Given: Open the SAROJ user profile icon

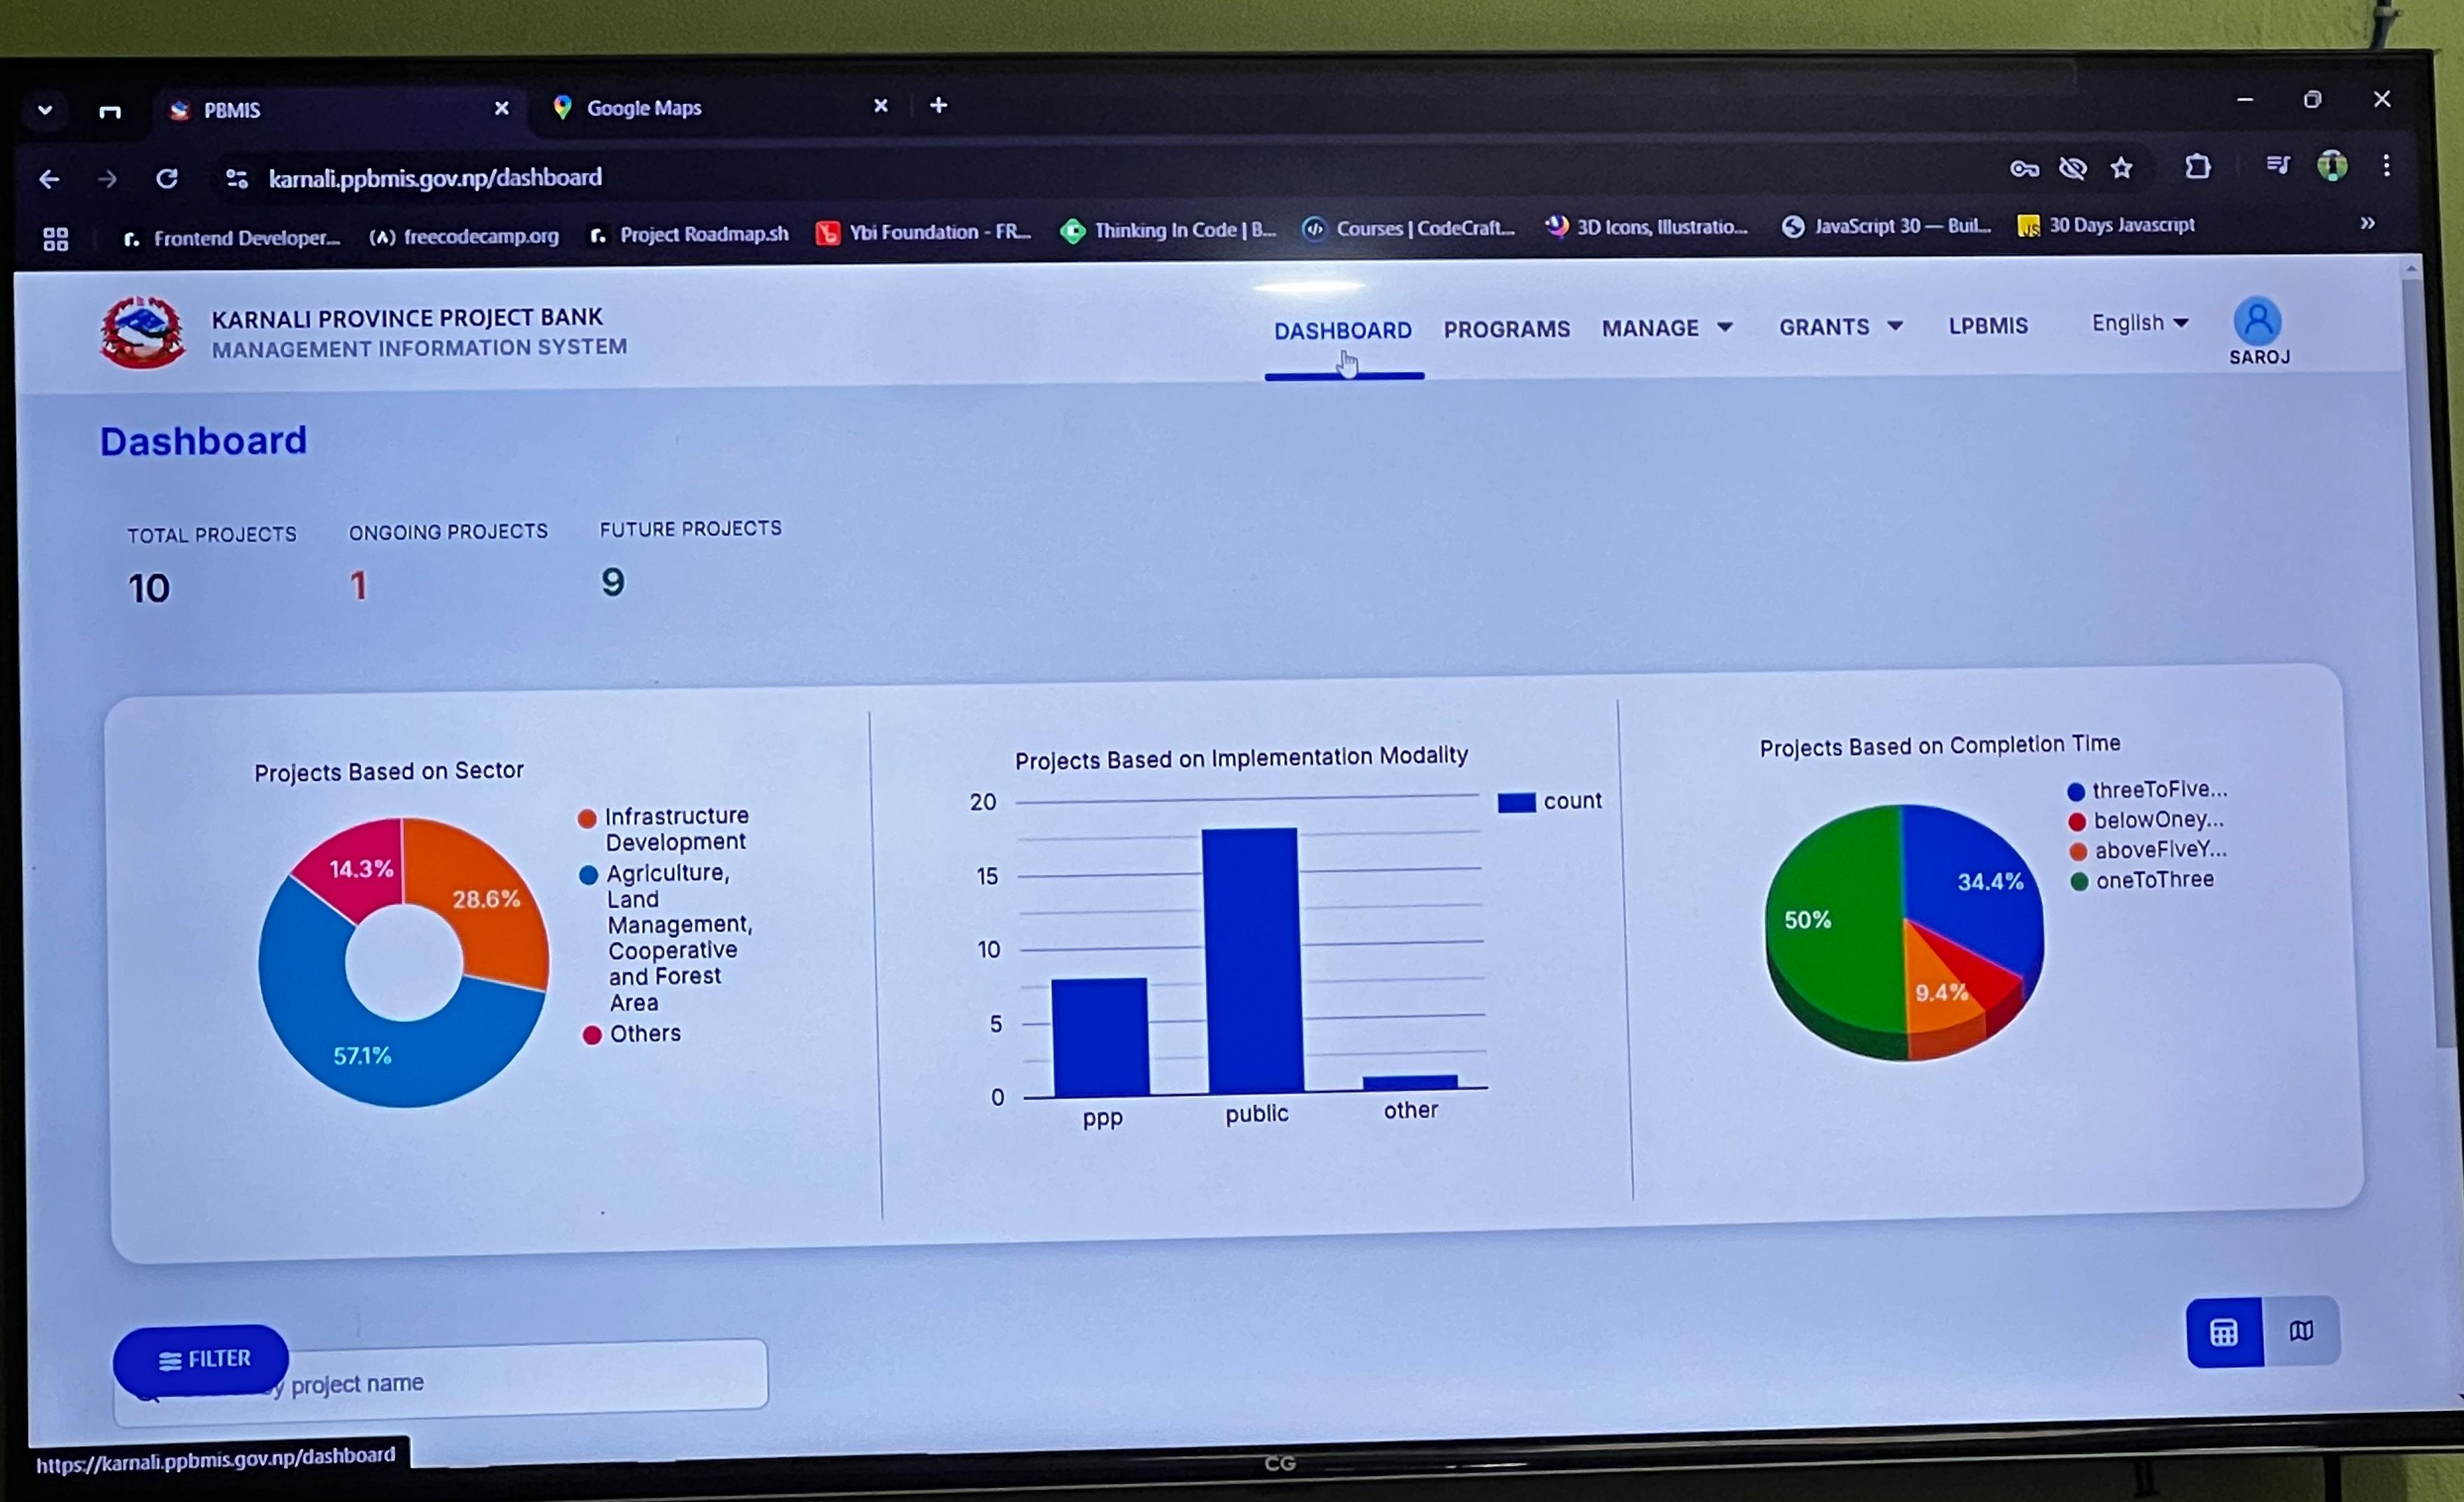Looking at the screenshot, I should point(2257,321).
